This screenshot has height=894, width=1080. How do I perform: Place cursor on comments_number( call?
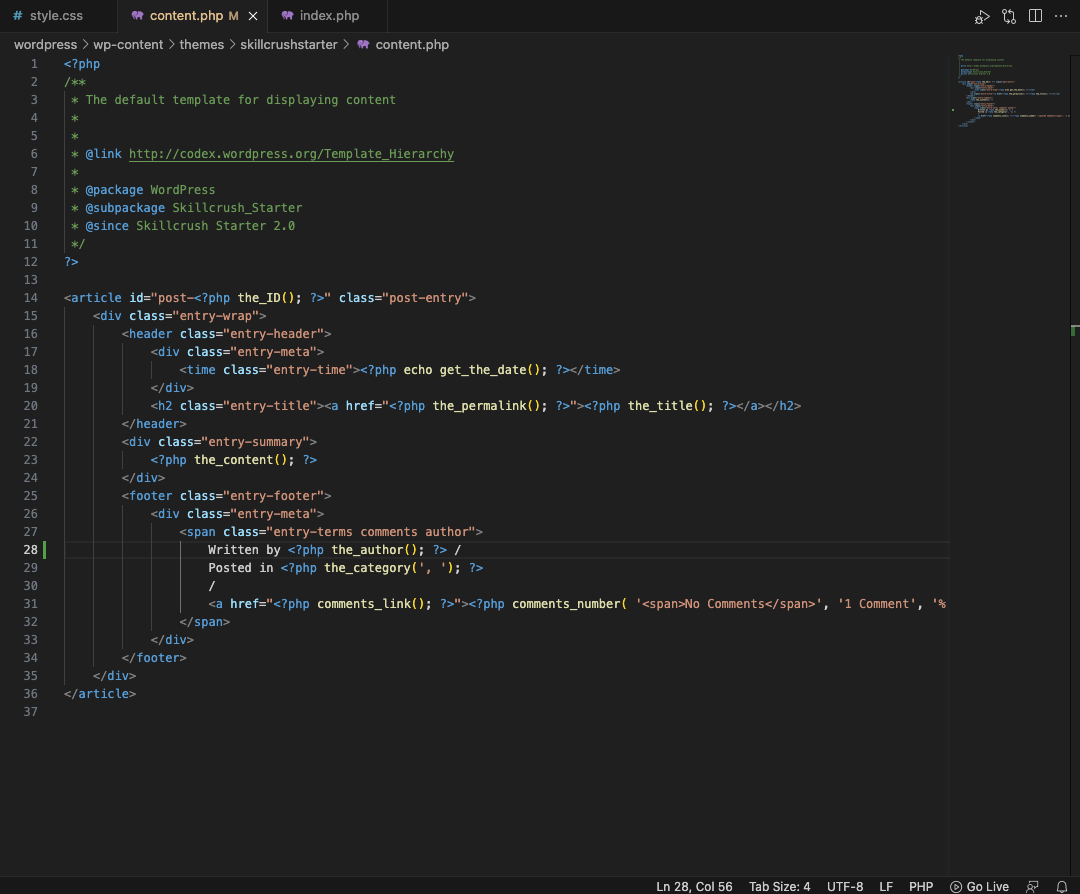pos(569,603)
